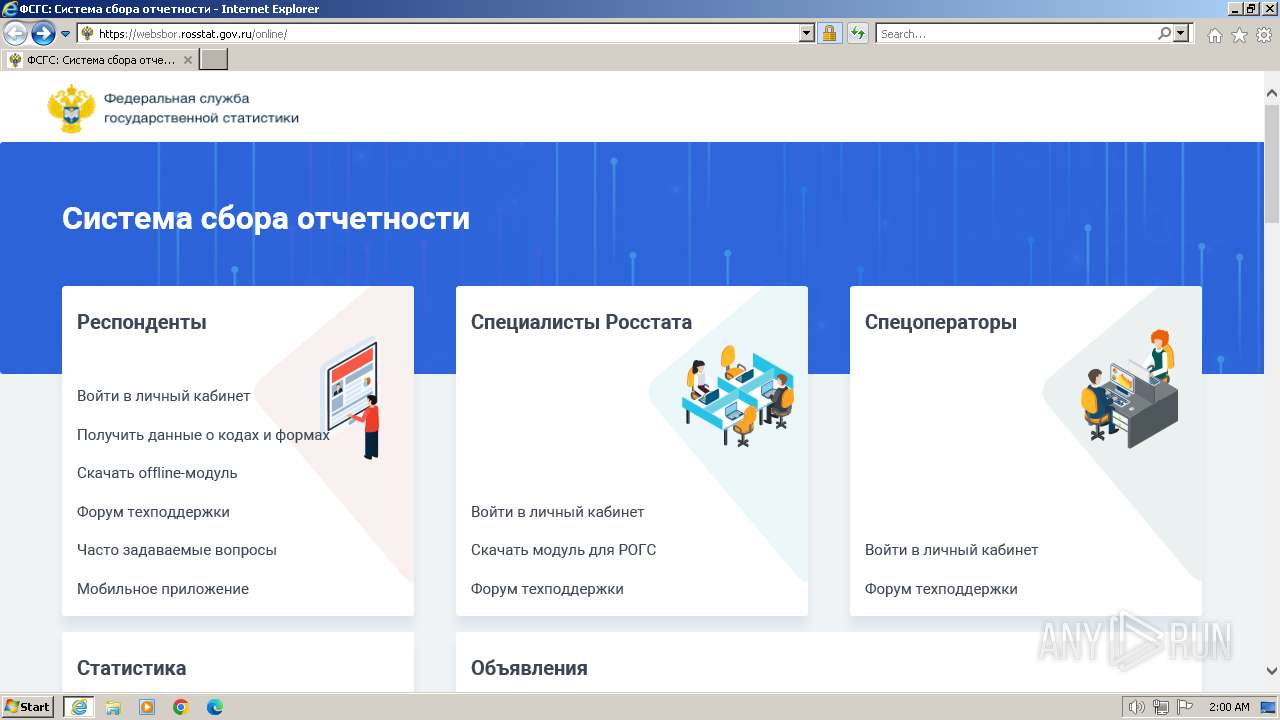Screen dimensions: 1280x720
Task: Click the Объявления section heading
Action: 529,668
